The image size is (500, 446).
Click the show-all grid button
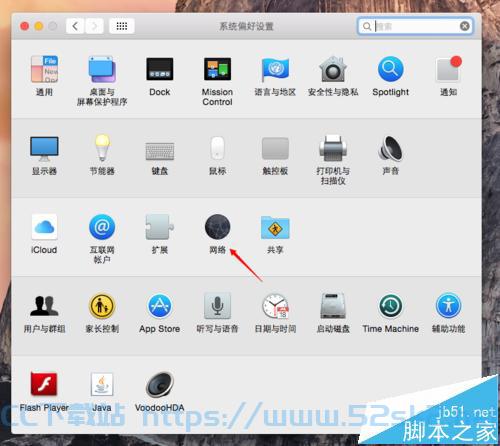(122, 26)
